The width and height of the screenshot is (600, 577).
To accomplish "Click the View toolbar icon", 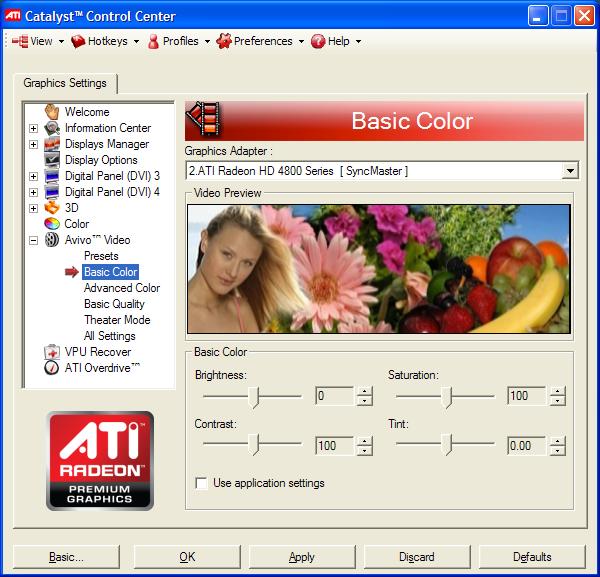I will 20,41.
